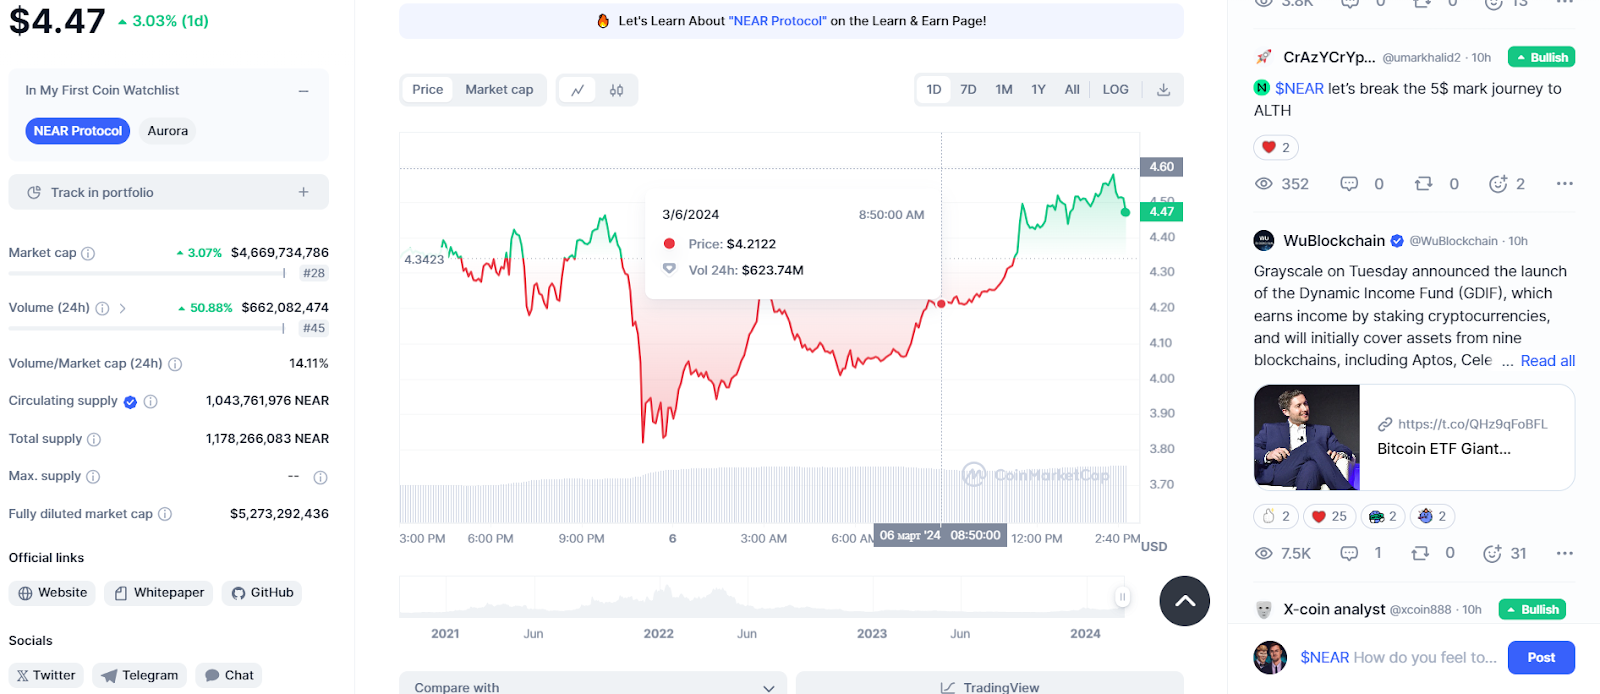The image size is (1600, 694).
Task: Open the Bitcoin ETF Giant link preview thumbnail
Action: point(1307,437)
